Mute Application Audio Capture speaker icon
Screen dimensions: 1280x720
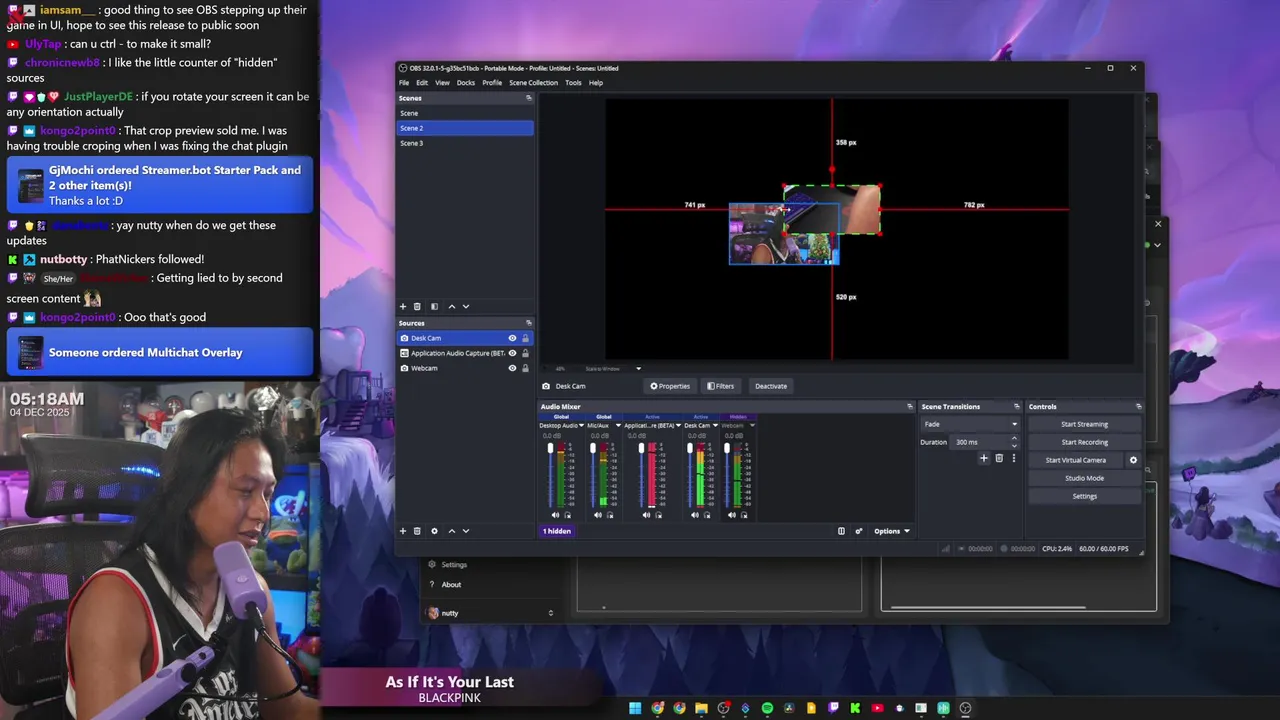(x=647, y=515)
